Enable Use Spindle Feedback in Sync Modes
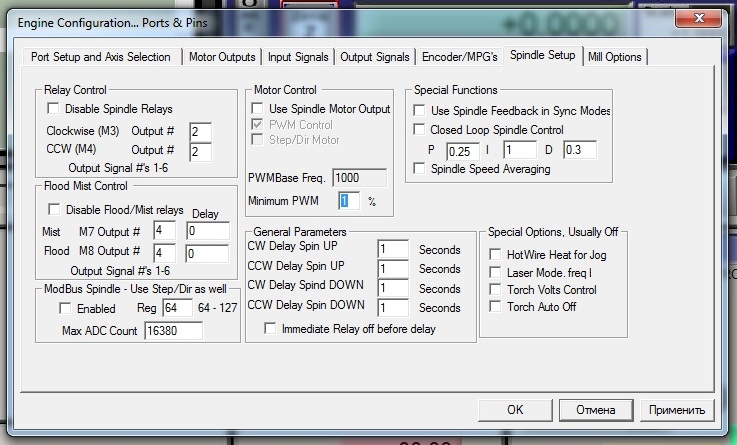The width and height of the screenshot is (737, 445). (419, 110)
